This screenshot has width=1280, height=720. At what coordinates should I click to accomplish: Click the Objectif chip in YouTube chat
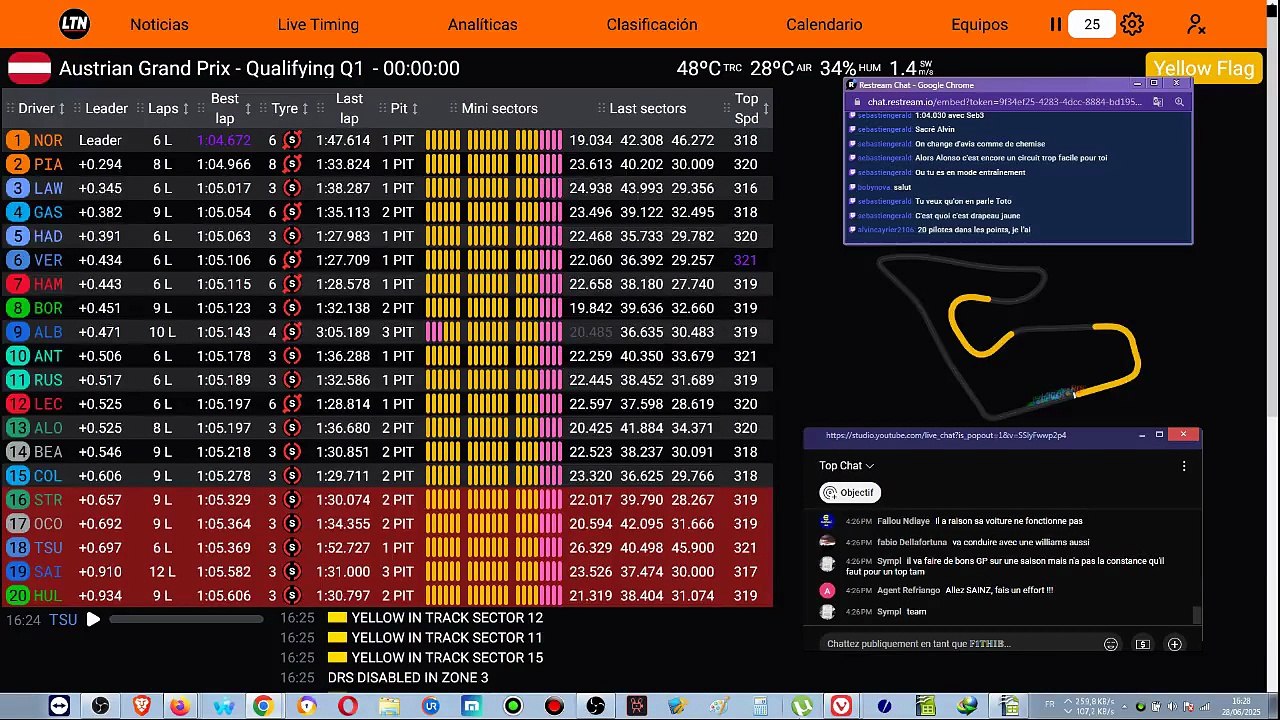click(849, 493)
